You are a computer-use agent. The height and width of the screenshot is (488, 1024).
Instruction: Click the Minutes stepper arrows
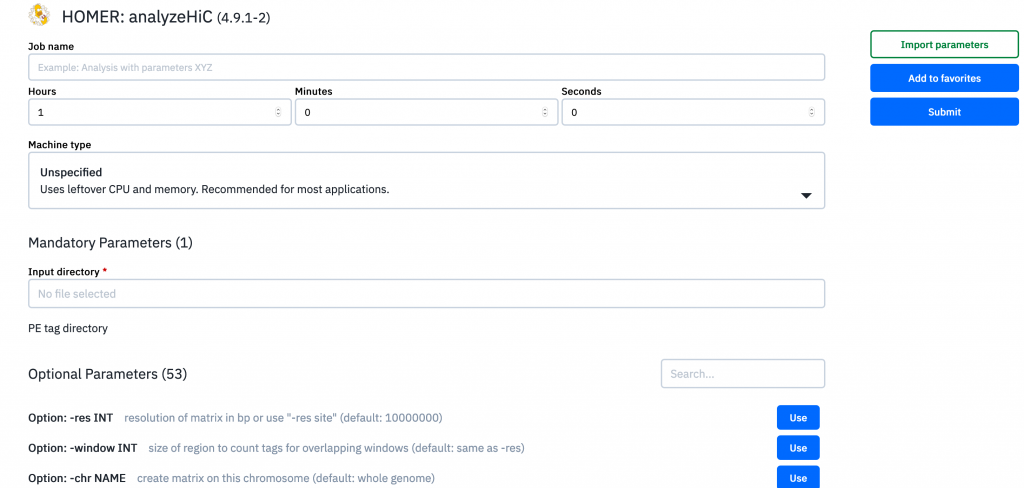pos(545,112)
